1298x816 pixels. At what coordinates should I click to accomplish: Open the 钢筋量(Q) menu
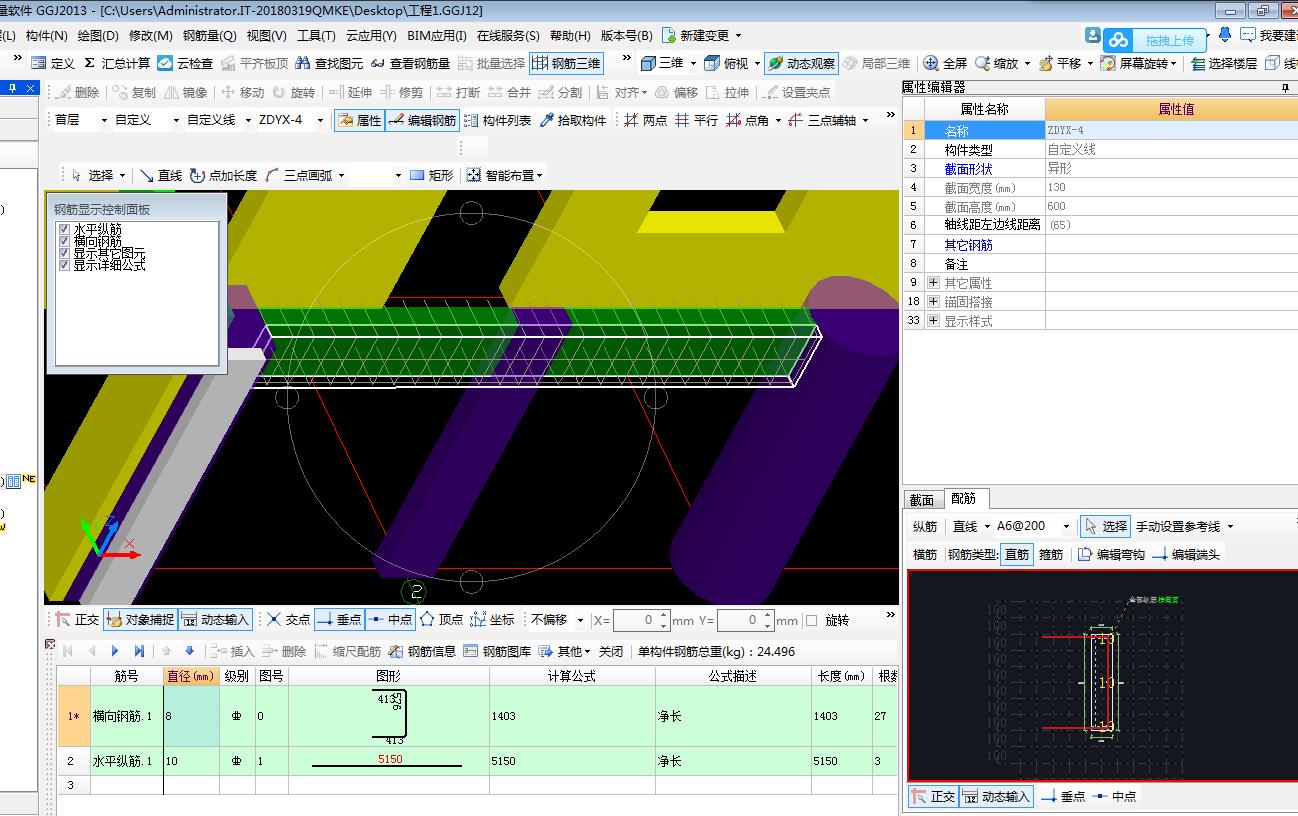coord(209,36)
